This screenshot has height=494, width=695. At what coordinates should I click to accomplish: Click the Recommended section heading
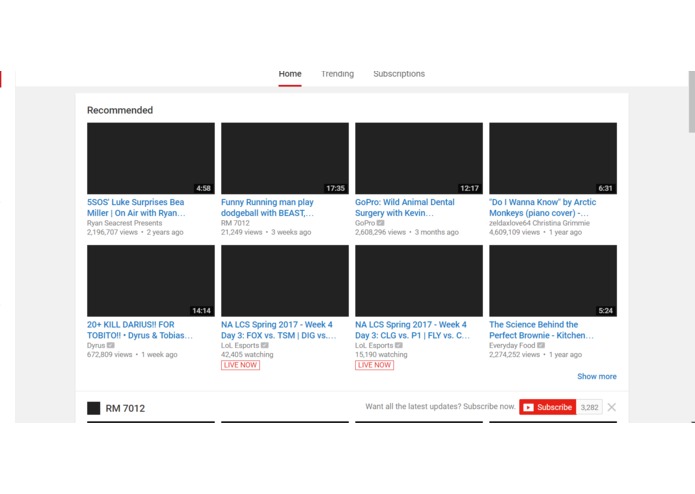point(120,110)
